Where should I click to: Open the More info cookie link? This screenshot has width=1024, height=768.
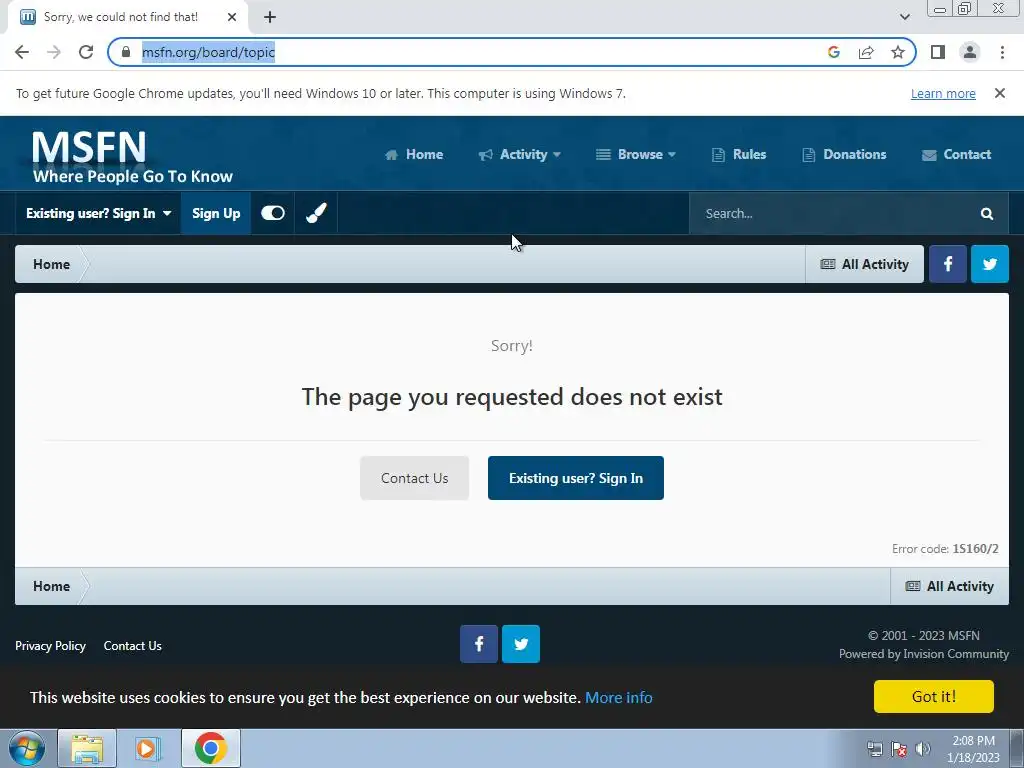coord(618,697)
